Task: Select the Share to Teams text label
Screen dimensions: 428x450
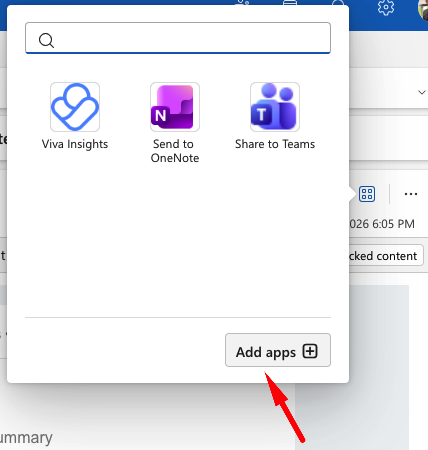Action: tap(275, 144)
